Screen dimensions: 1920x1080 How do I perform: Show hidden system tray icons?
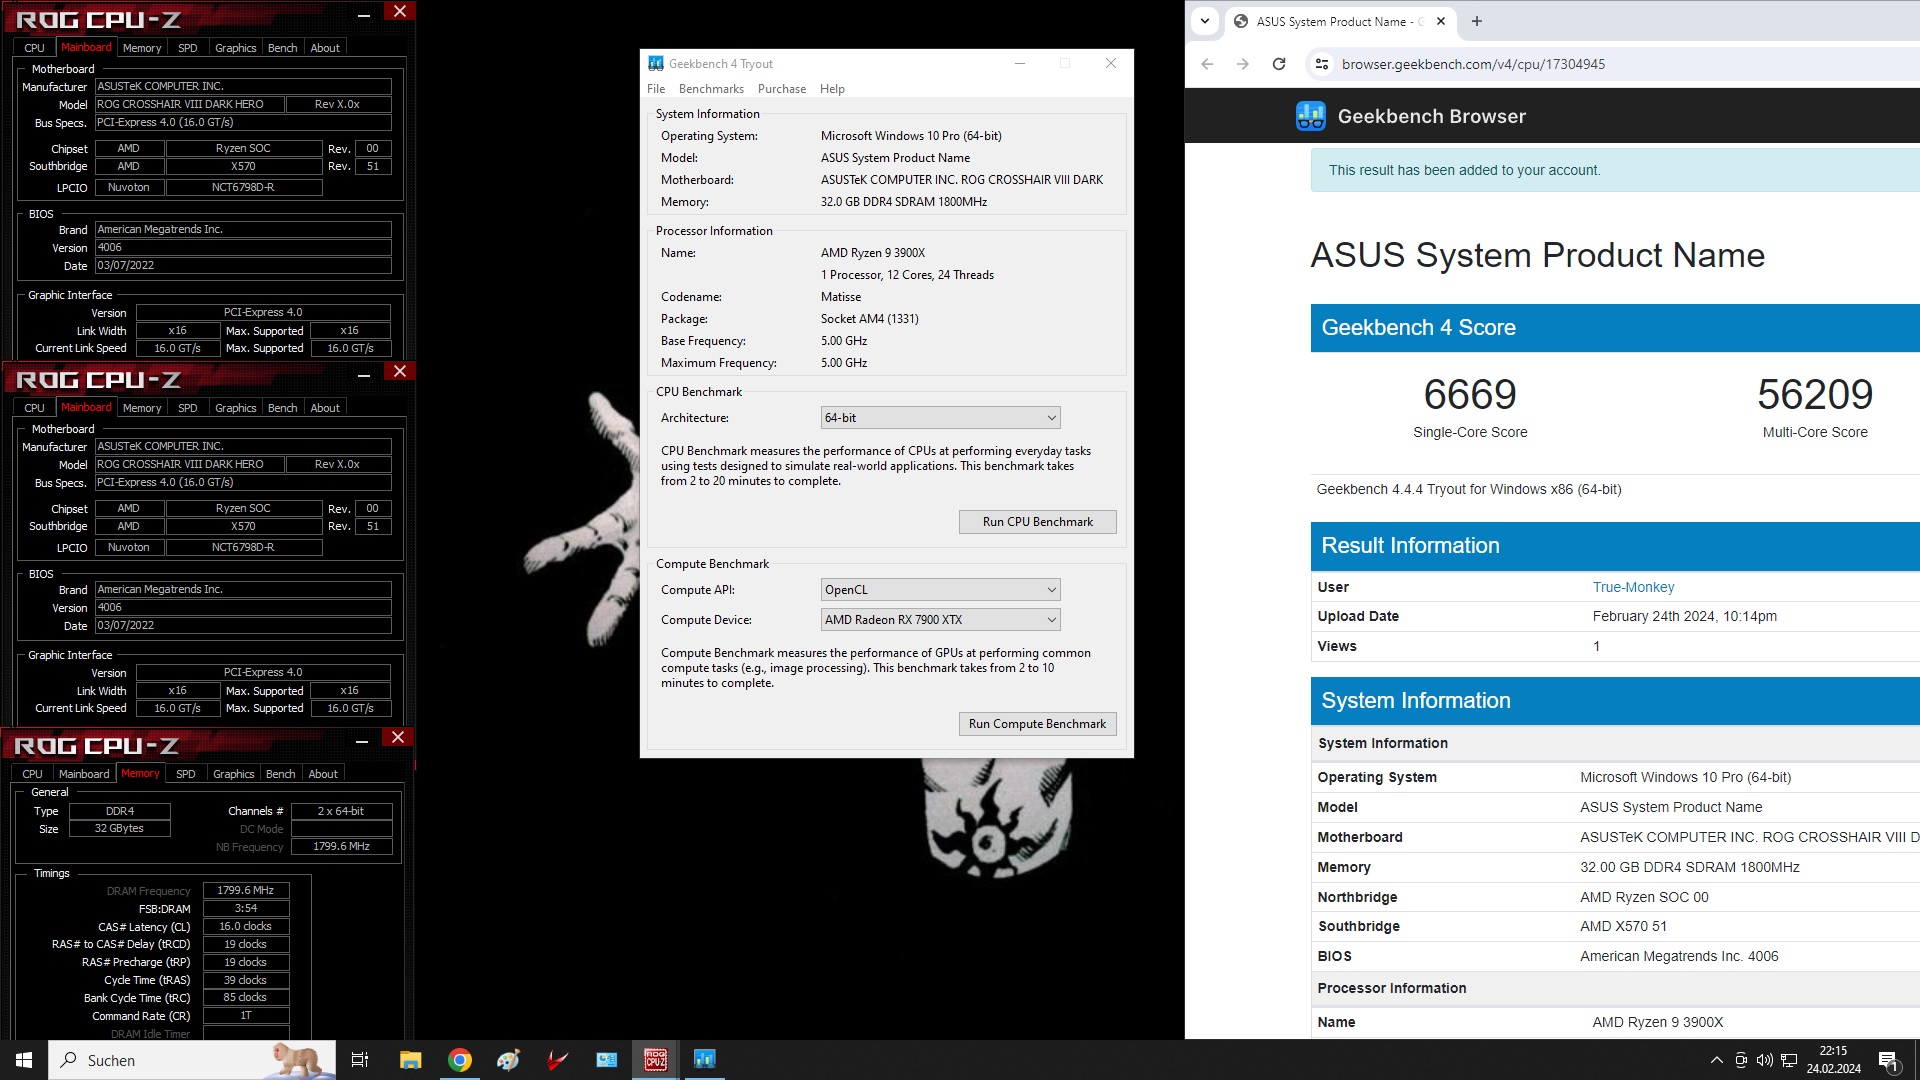click(1716, 1060)
